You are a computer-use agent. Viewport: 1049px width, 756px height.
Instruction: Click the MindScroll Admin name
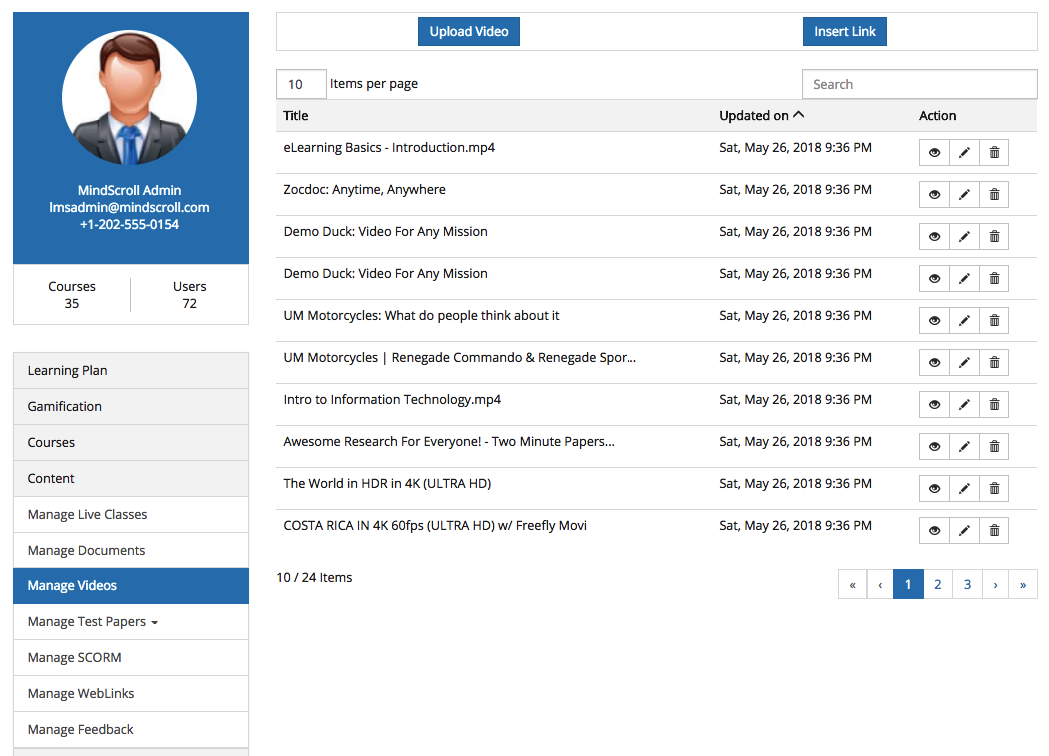[x=129, y=191]
